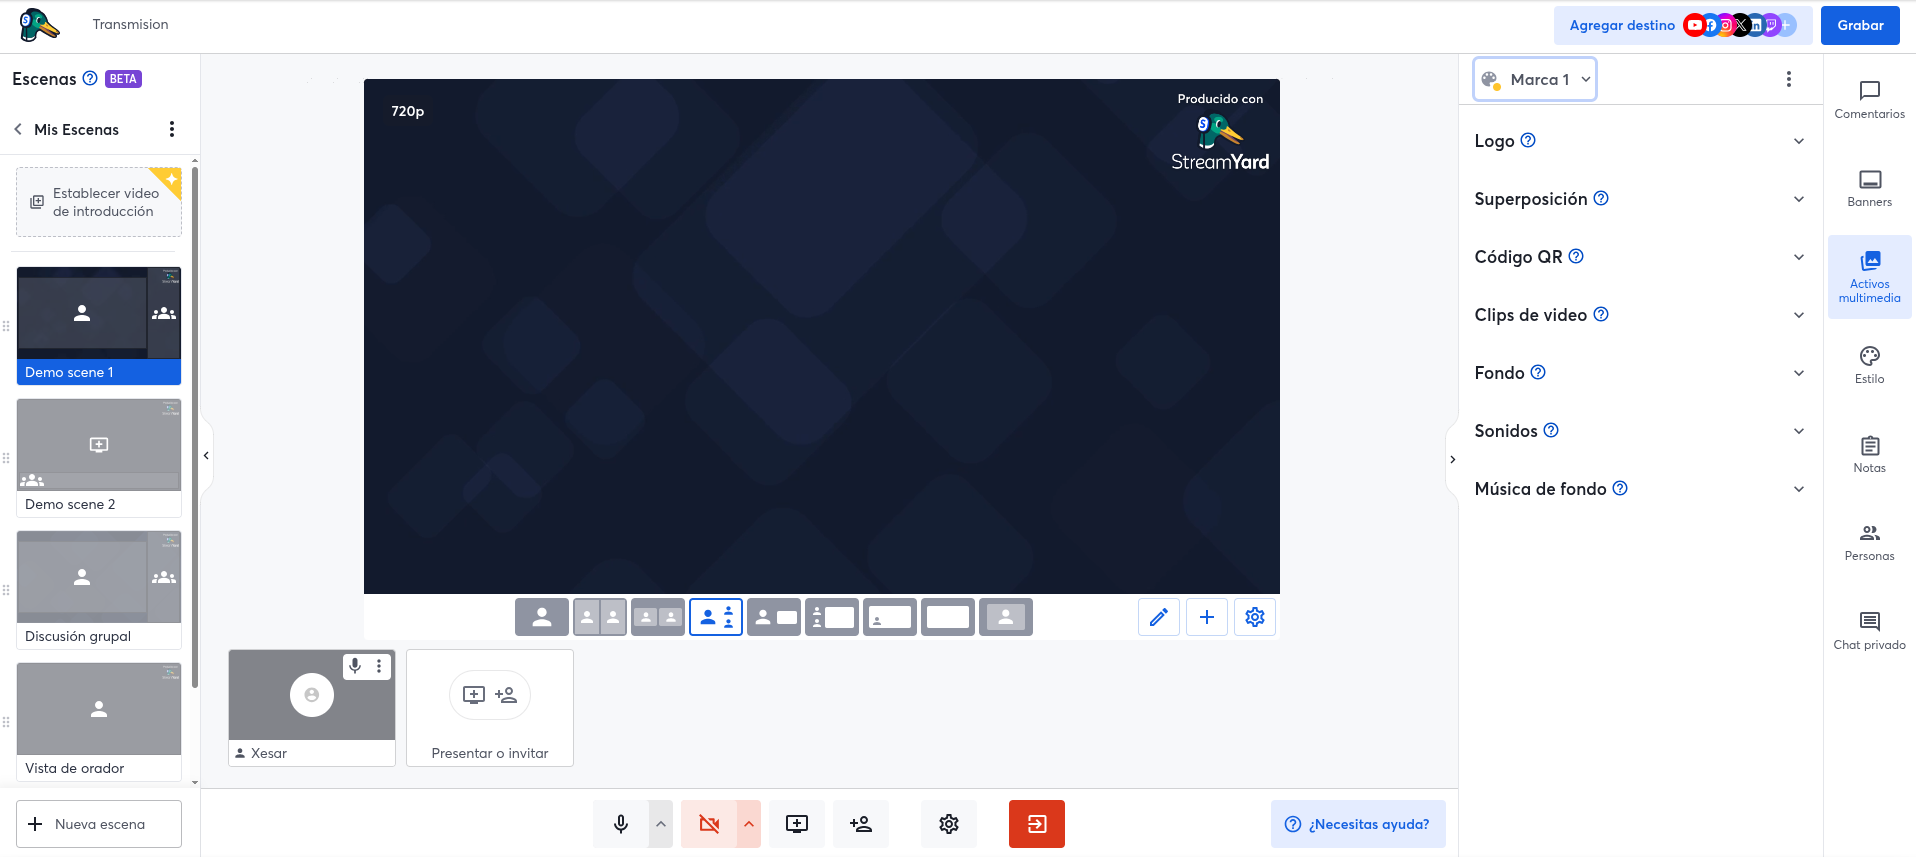Toggle Xesar's participant microphone
The height and width of the screenshot is (857, 1916).
click(355, 666)
